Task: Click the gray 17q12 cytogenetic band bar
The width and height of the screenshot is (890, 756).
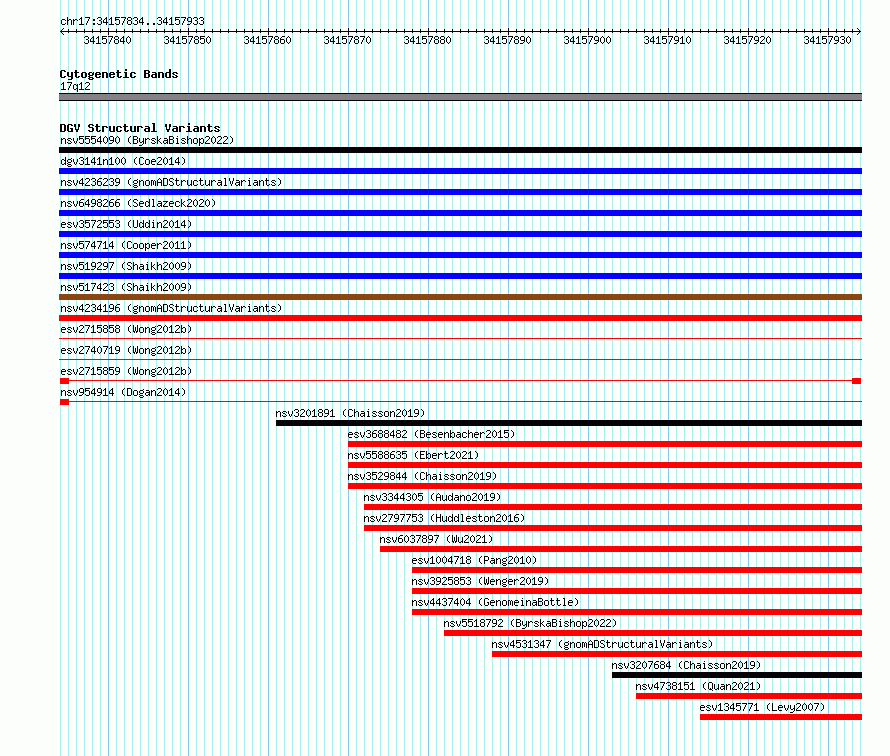Action: pos(460,97)
